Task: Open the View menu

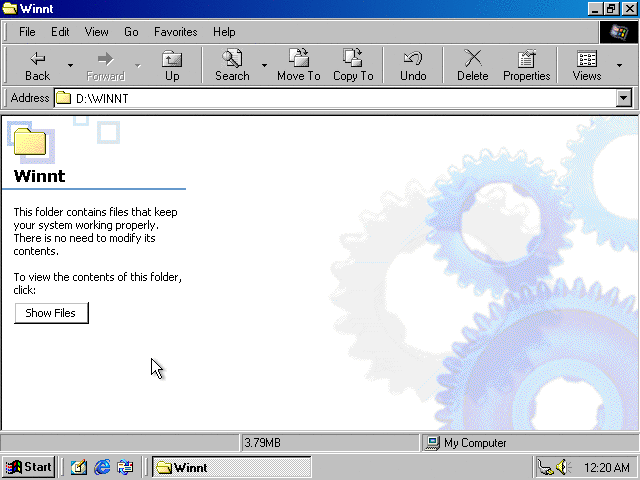Action: pos(96,32)
